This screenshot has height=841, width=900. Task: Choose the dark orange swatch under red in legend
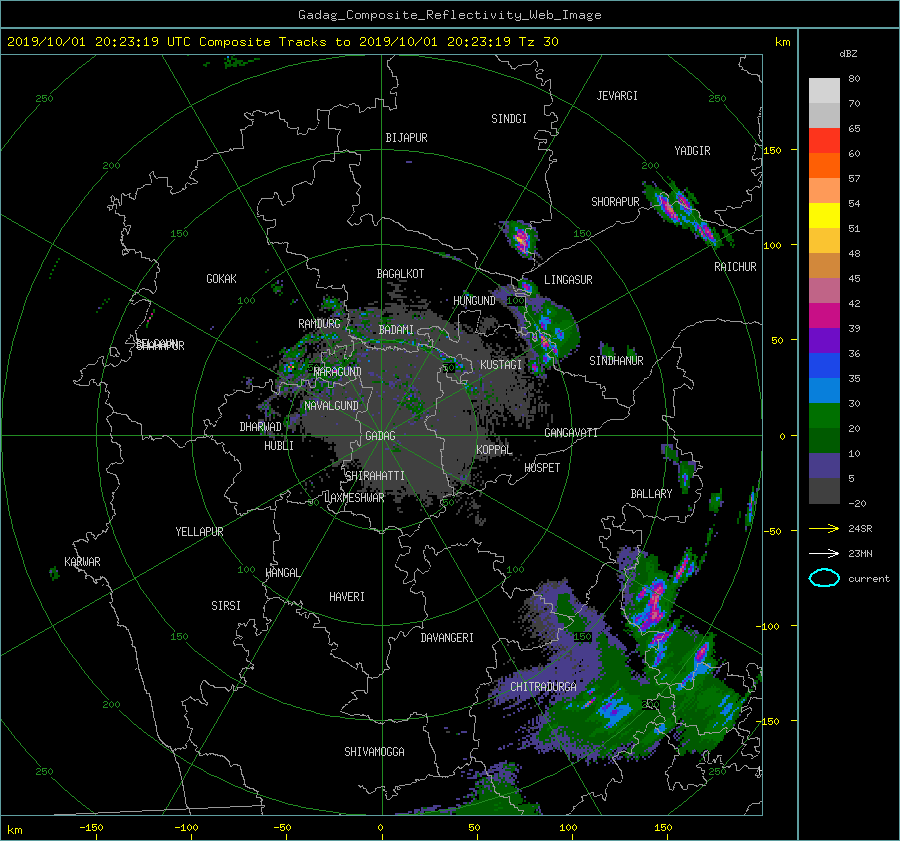(824, 166)
